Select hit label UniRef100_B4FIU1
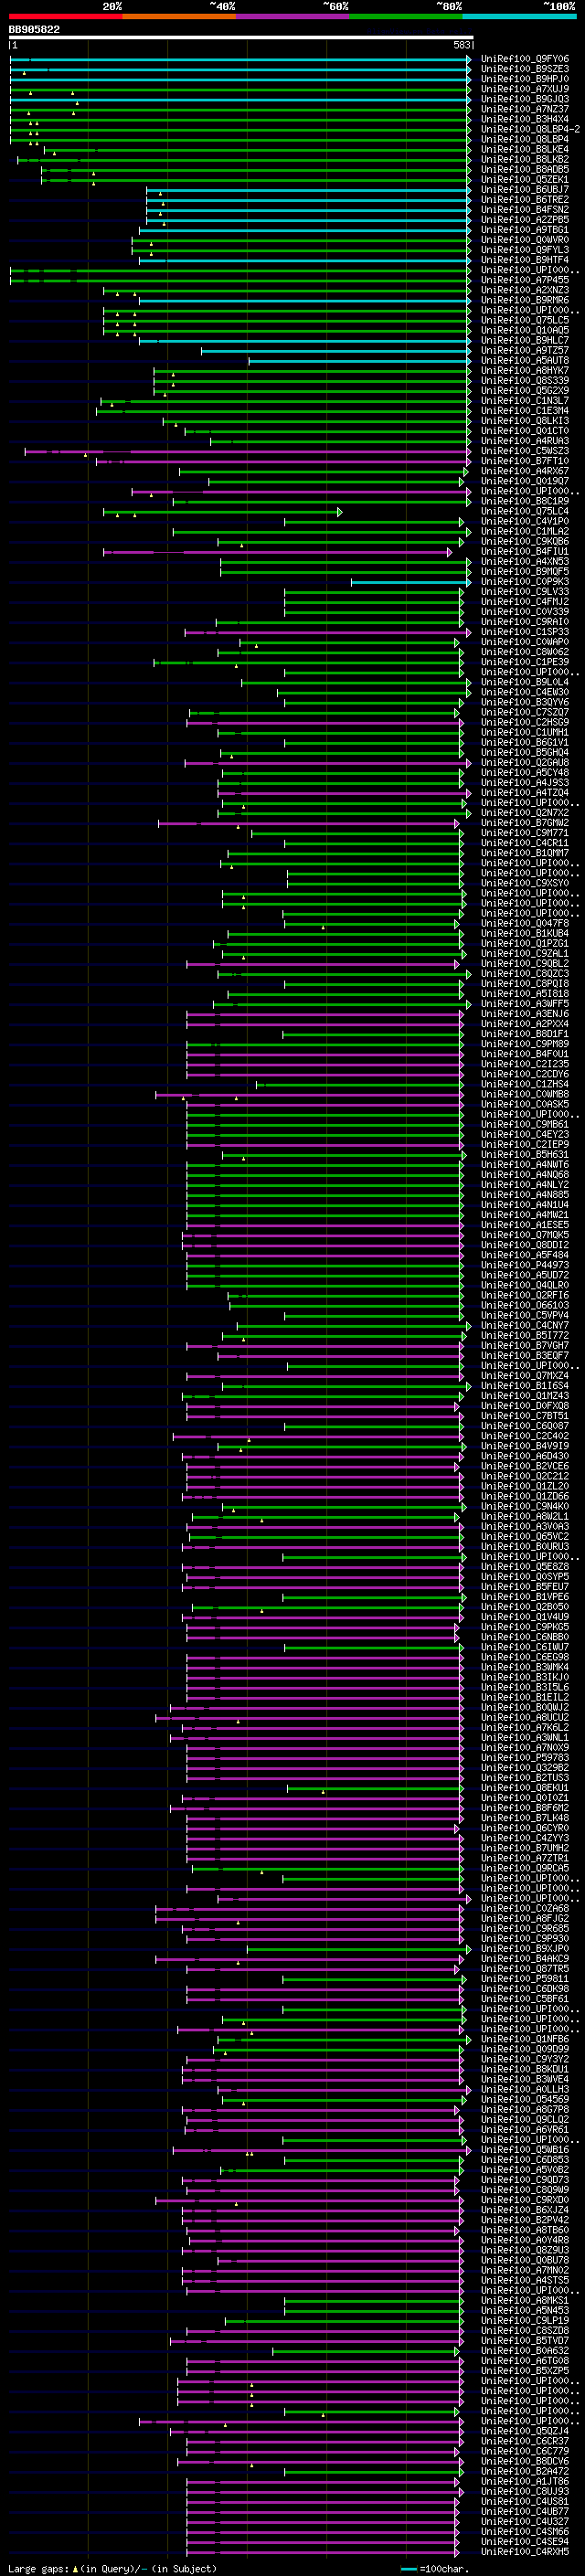Viewport: 585px width, 2576px height. click(x=524, y=551)
